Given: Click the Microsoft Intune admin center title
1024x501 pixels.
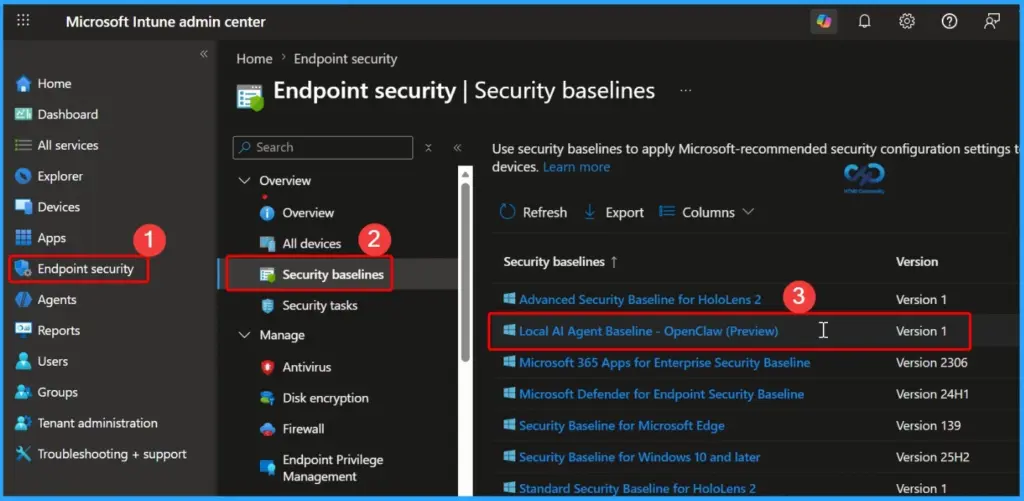Looking at the screenshot, I should click(166, 22).
